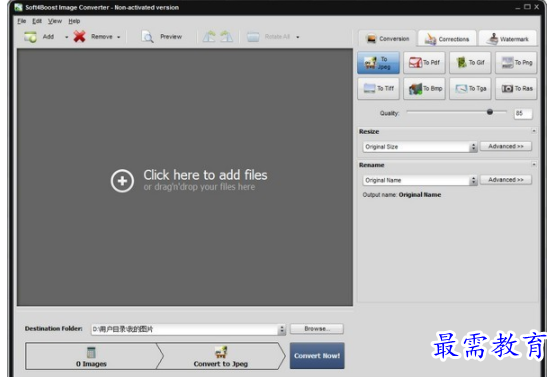
Task: Open the File menu
Action: (x=22, y=21)
